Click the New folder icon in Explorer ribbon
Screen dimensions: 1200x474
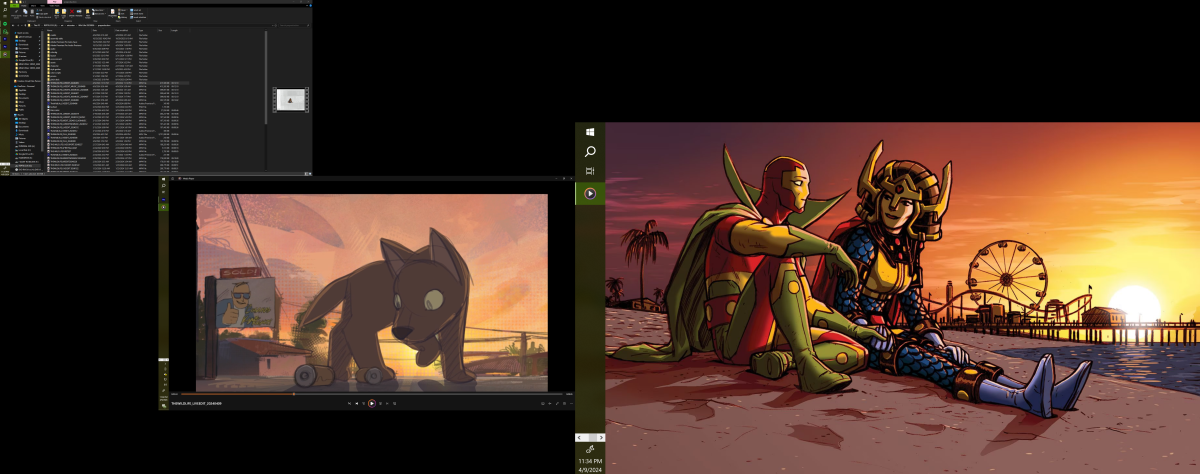point(87,12)
